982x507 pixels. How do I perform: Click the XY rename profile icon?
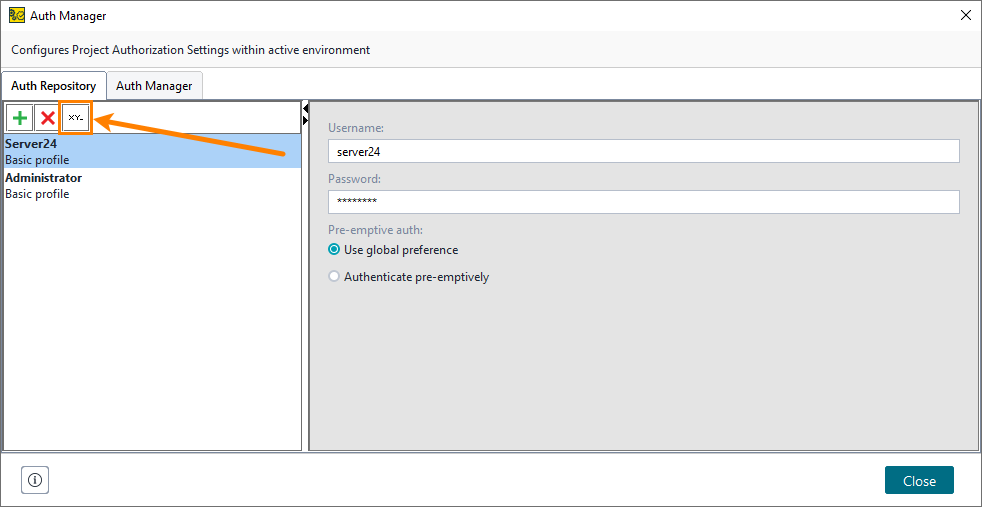point(76,118)
